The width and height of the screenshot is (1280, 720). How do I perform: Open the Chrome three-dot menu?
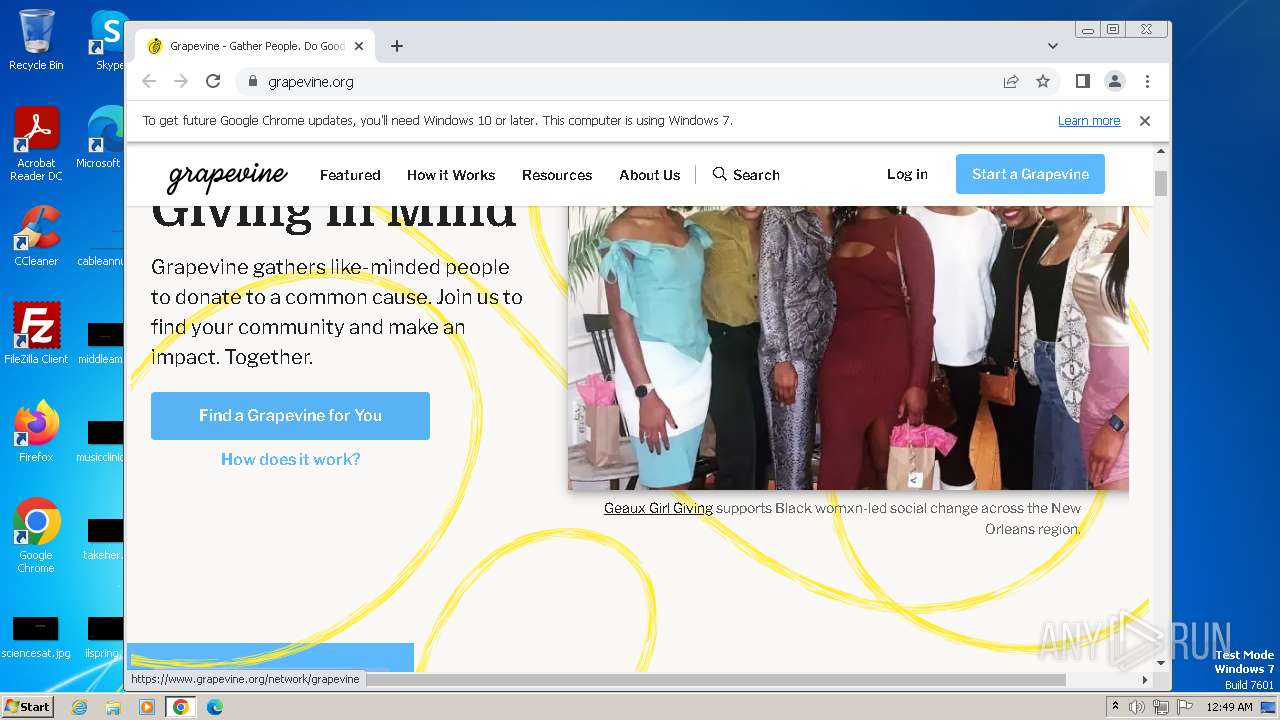click(1147, 81)
